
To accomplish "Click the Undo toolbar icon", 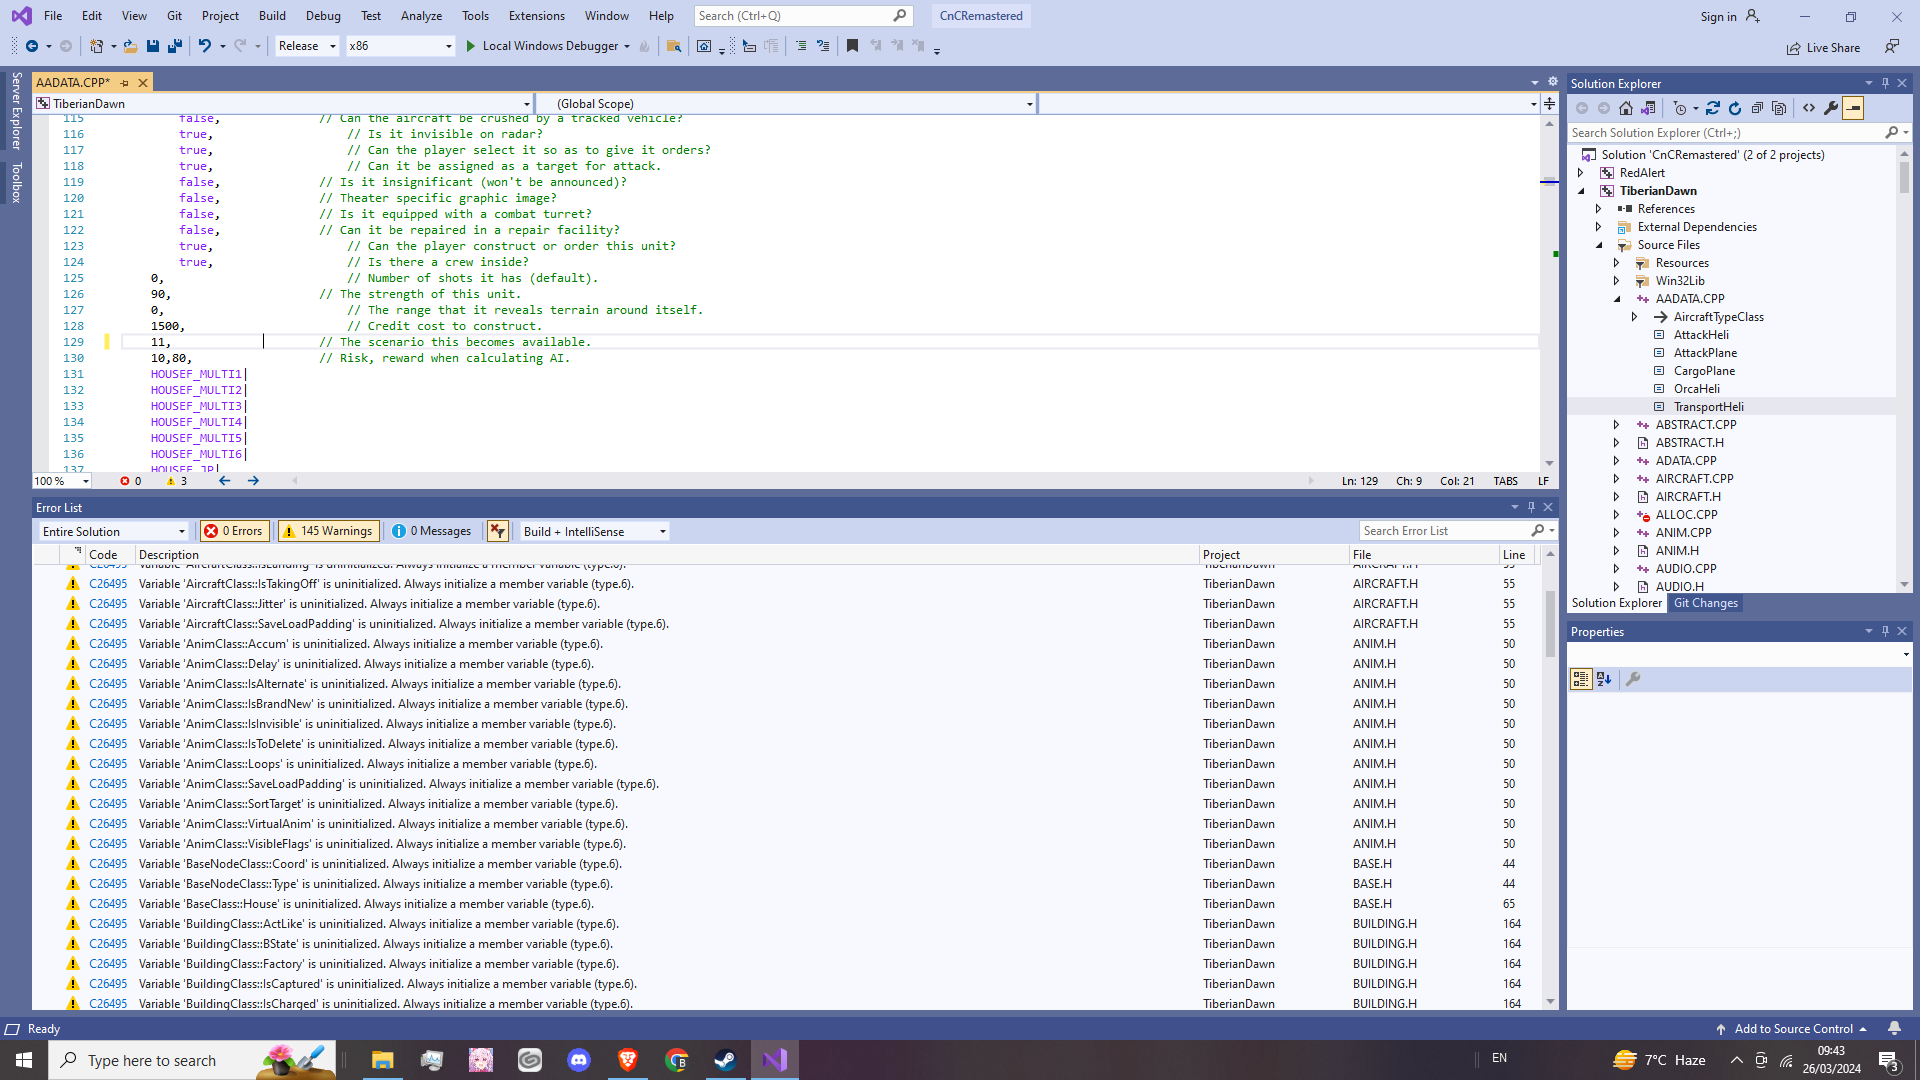I will pyautogui.click(x=204, y=46).
